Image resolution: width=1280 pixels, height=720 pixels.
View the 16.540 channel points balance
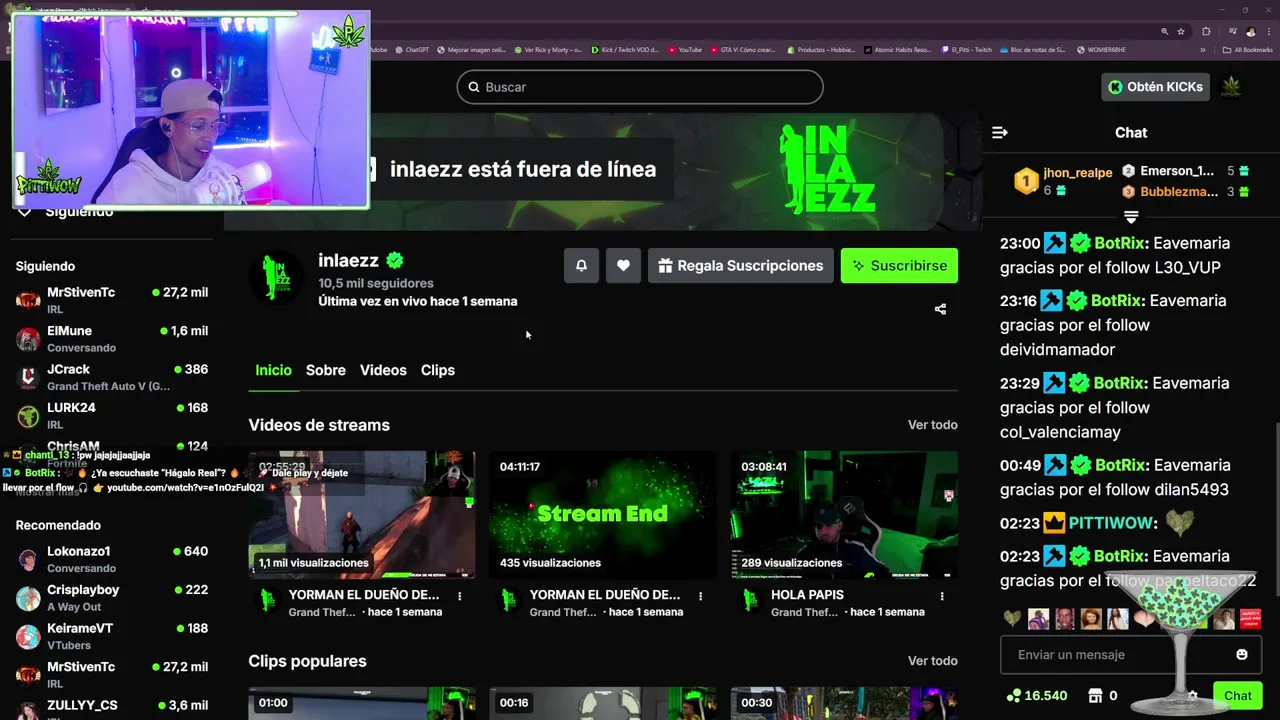(1036, 695)
